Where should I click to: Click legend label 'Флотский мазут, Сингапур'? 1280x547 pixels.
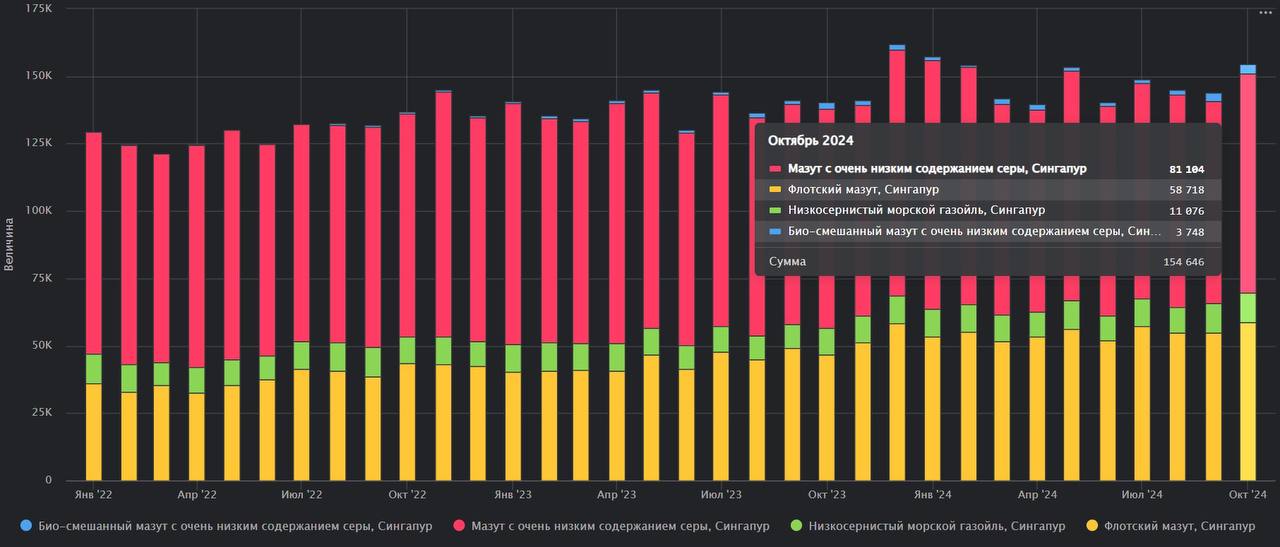pos(1179,525)
